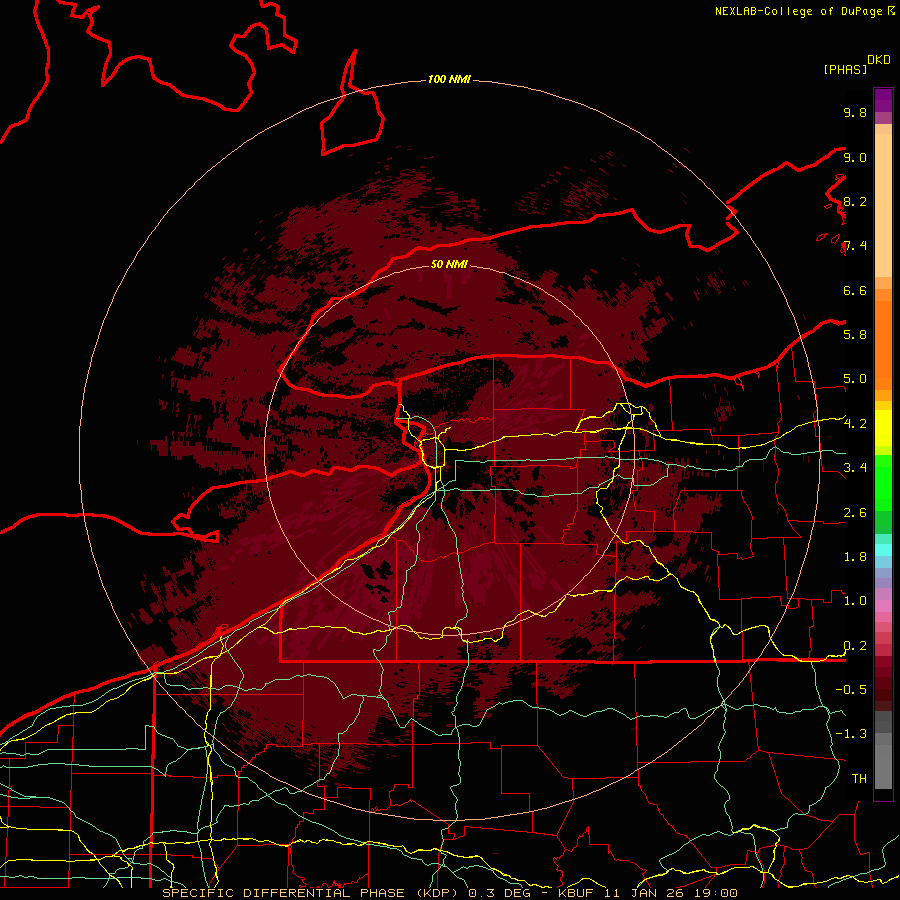Click the 9.0 legend value
The width and height of the screenshot is (900, 900).
point(855,157)
